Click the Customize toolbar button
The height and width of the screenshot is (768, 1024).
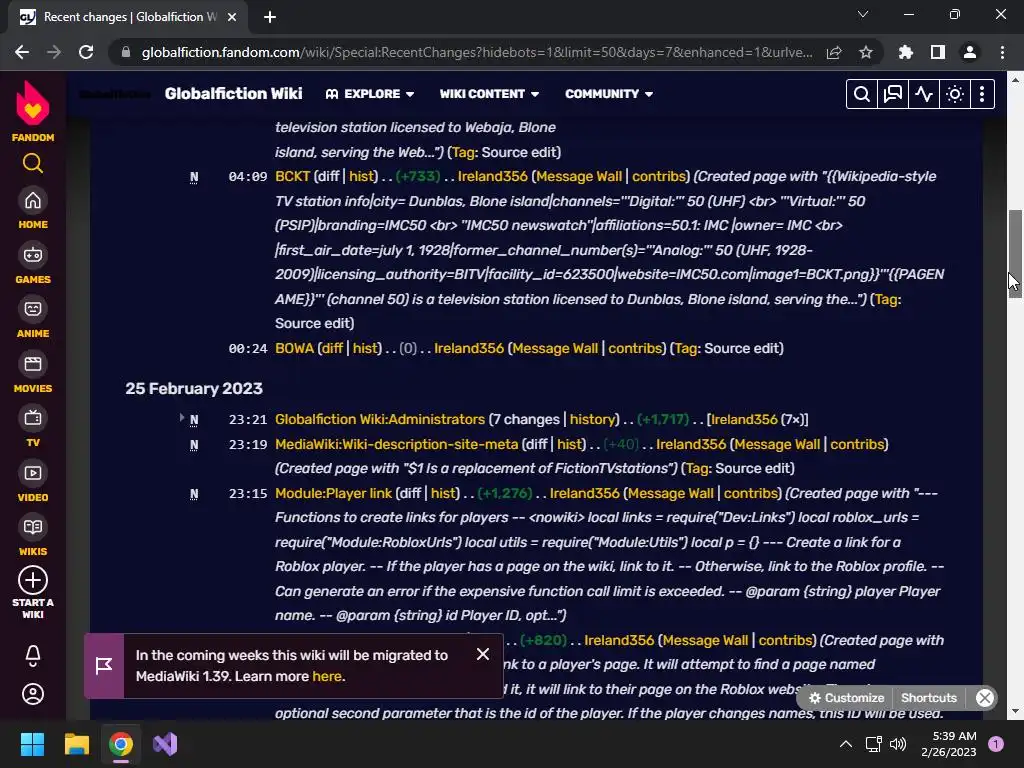point(846,697)
